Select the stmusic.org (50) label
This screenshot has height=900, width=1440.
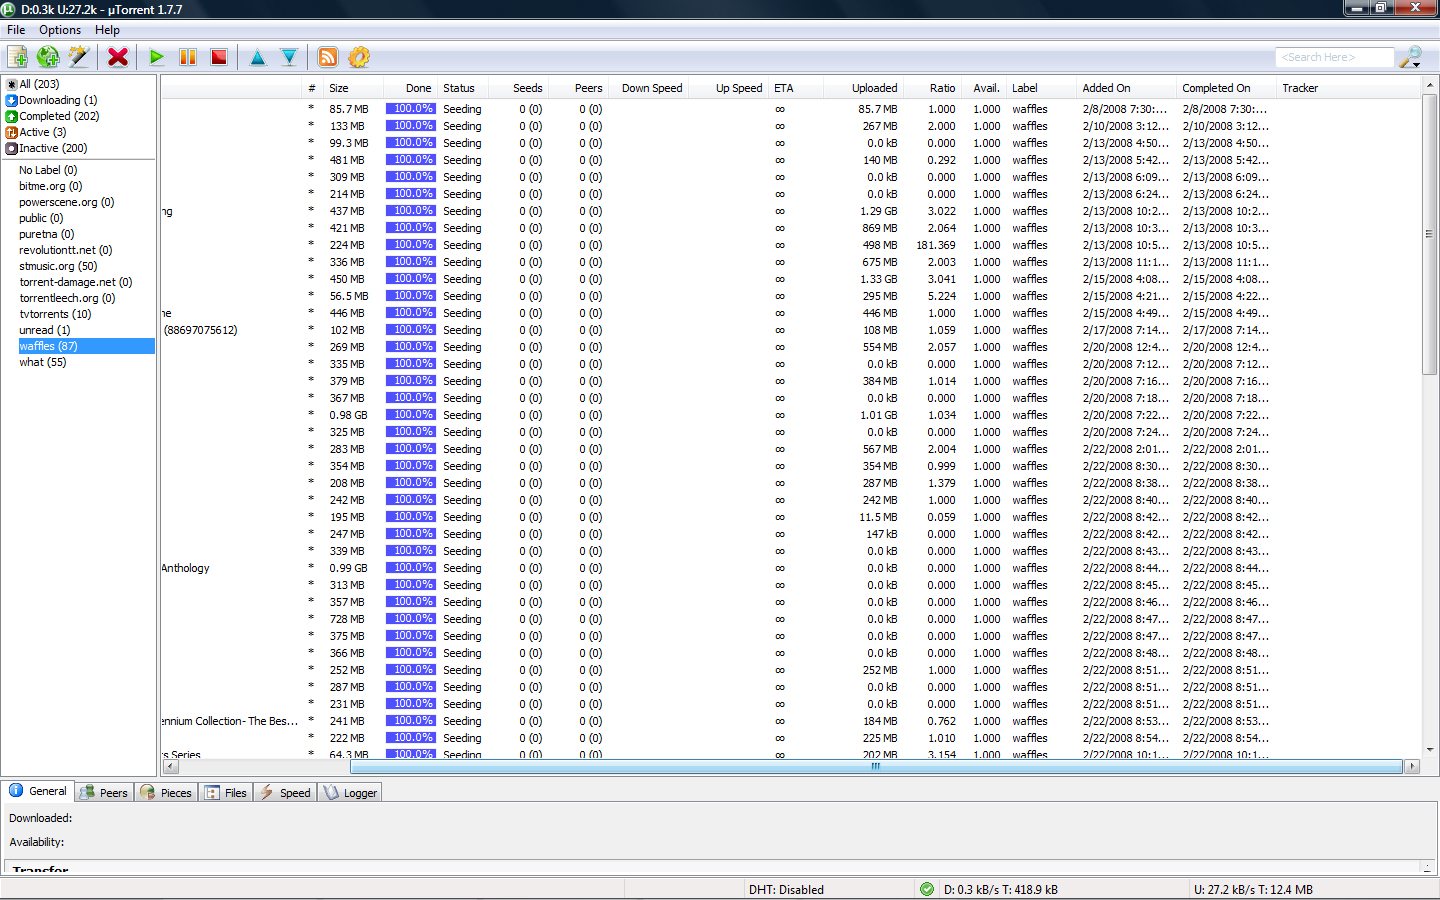(58, 266)
